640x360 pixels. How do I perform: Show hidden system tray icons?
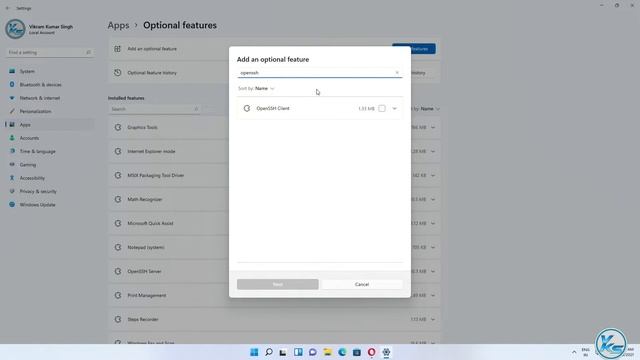(x=574, y=352)
